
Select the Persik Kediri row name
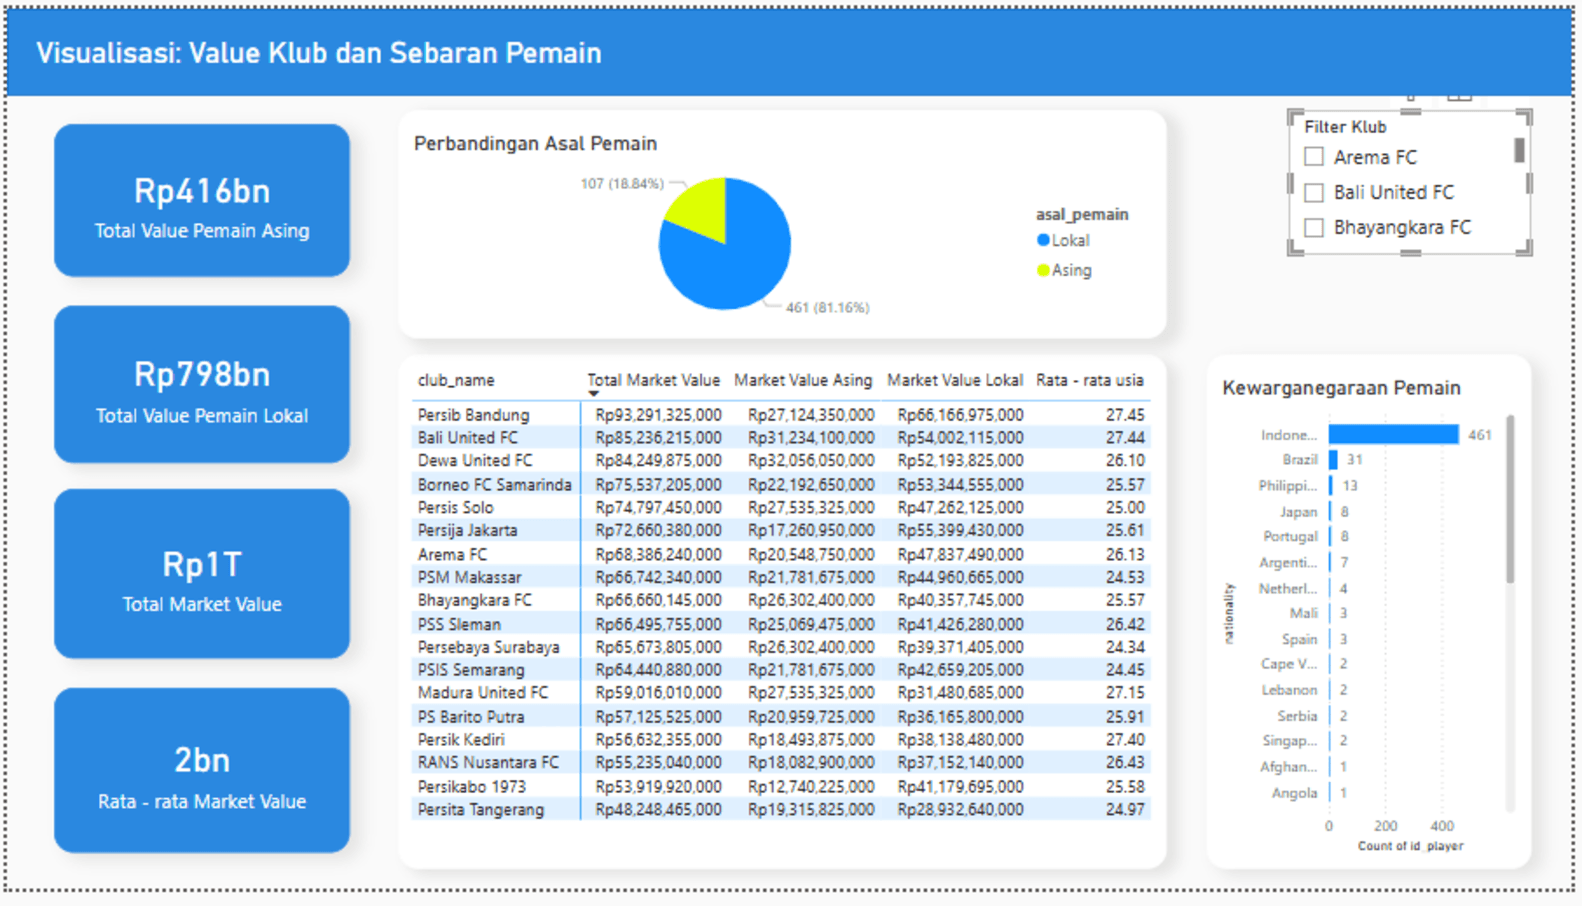(461, 740)
